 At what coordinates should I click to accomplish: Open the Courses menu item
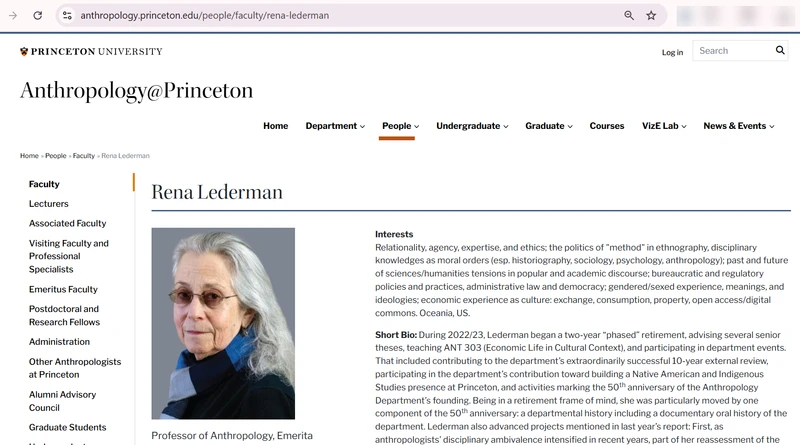tap(607, 126)
